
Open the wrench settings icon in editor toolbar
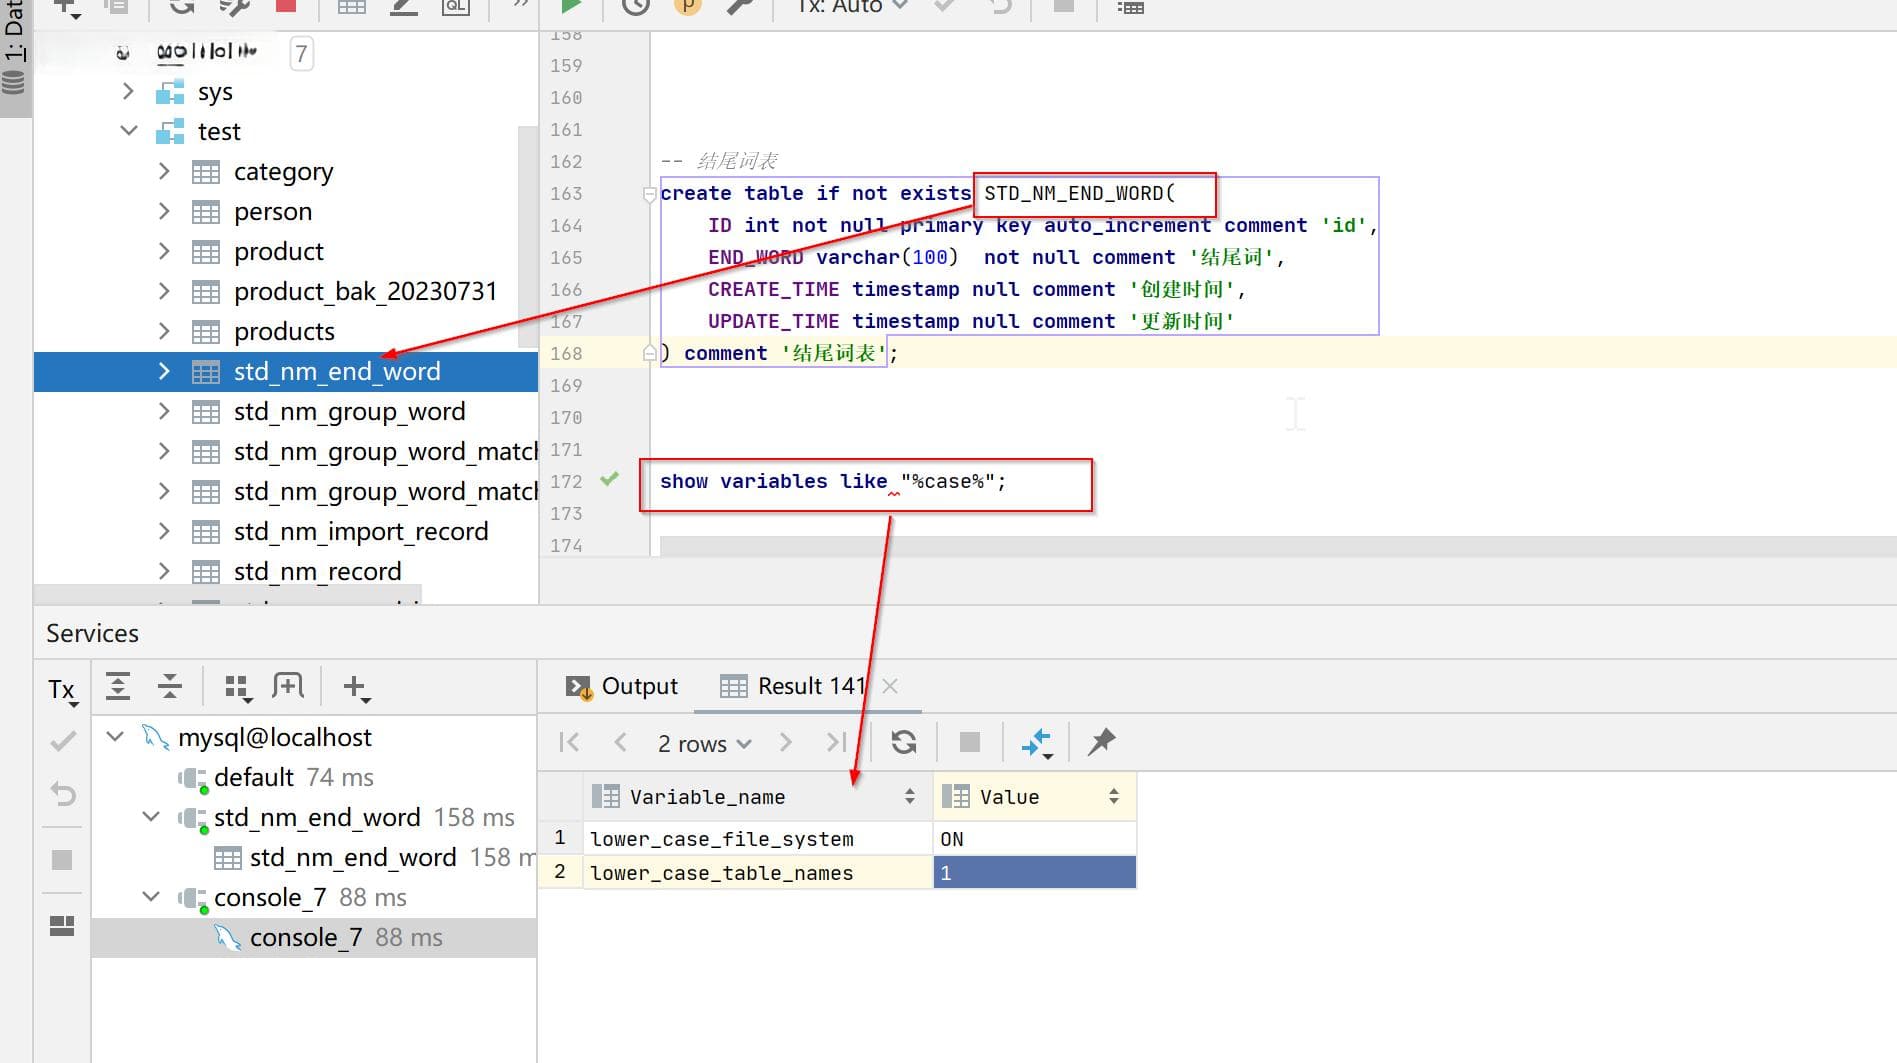(739, 6)
